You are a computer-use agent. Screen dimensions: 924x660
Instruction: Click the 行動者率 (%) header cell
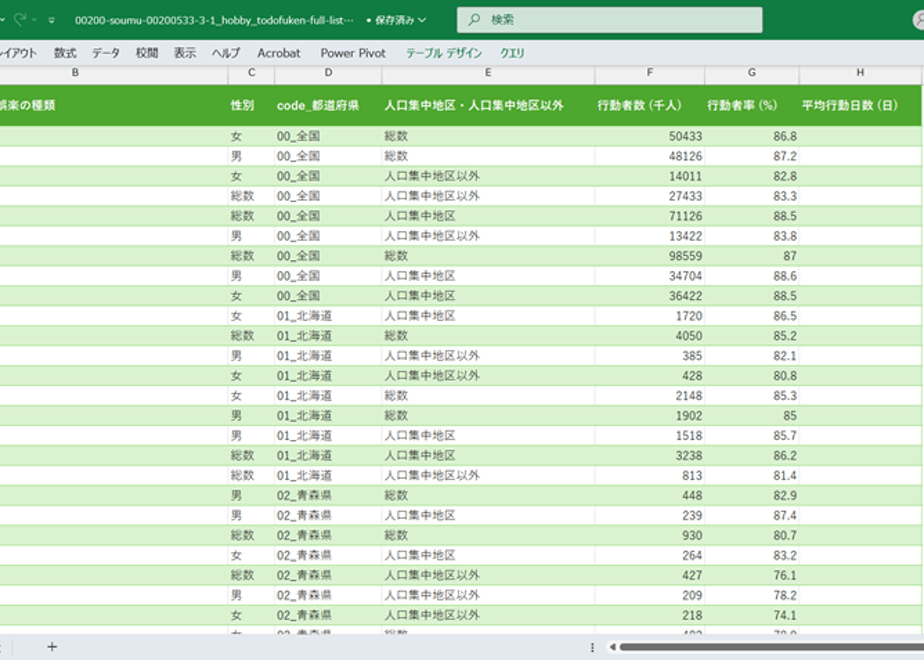coord(752,105)
